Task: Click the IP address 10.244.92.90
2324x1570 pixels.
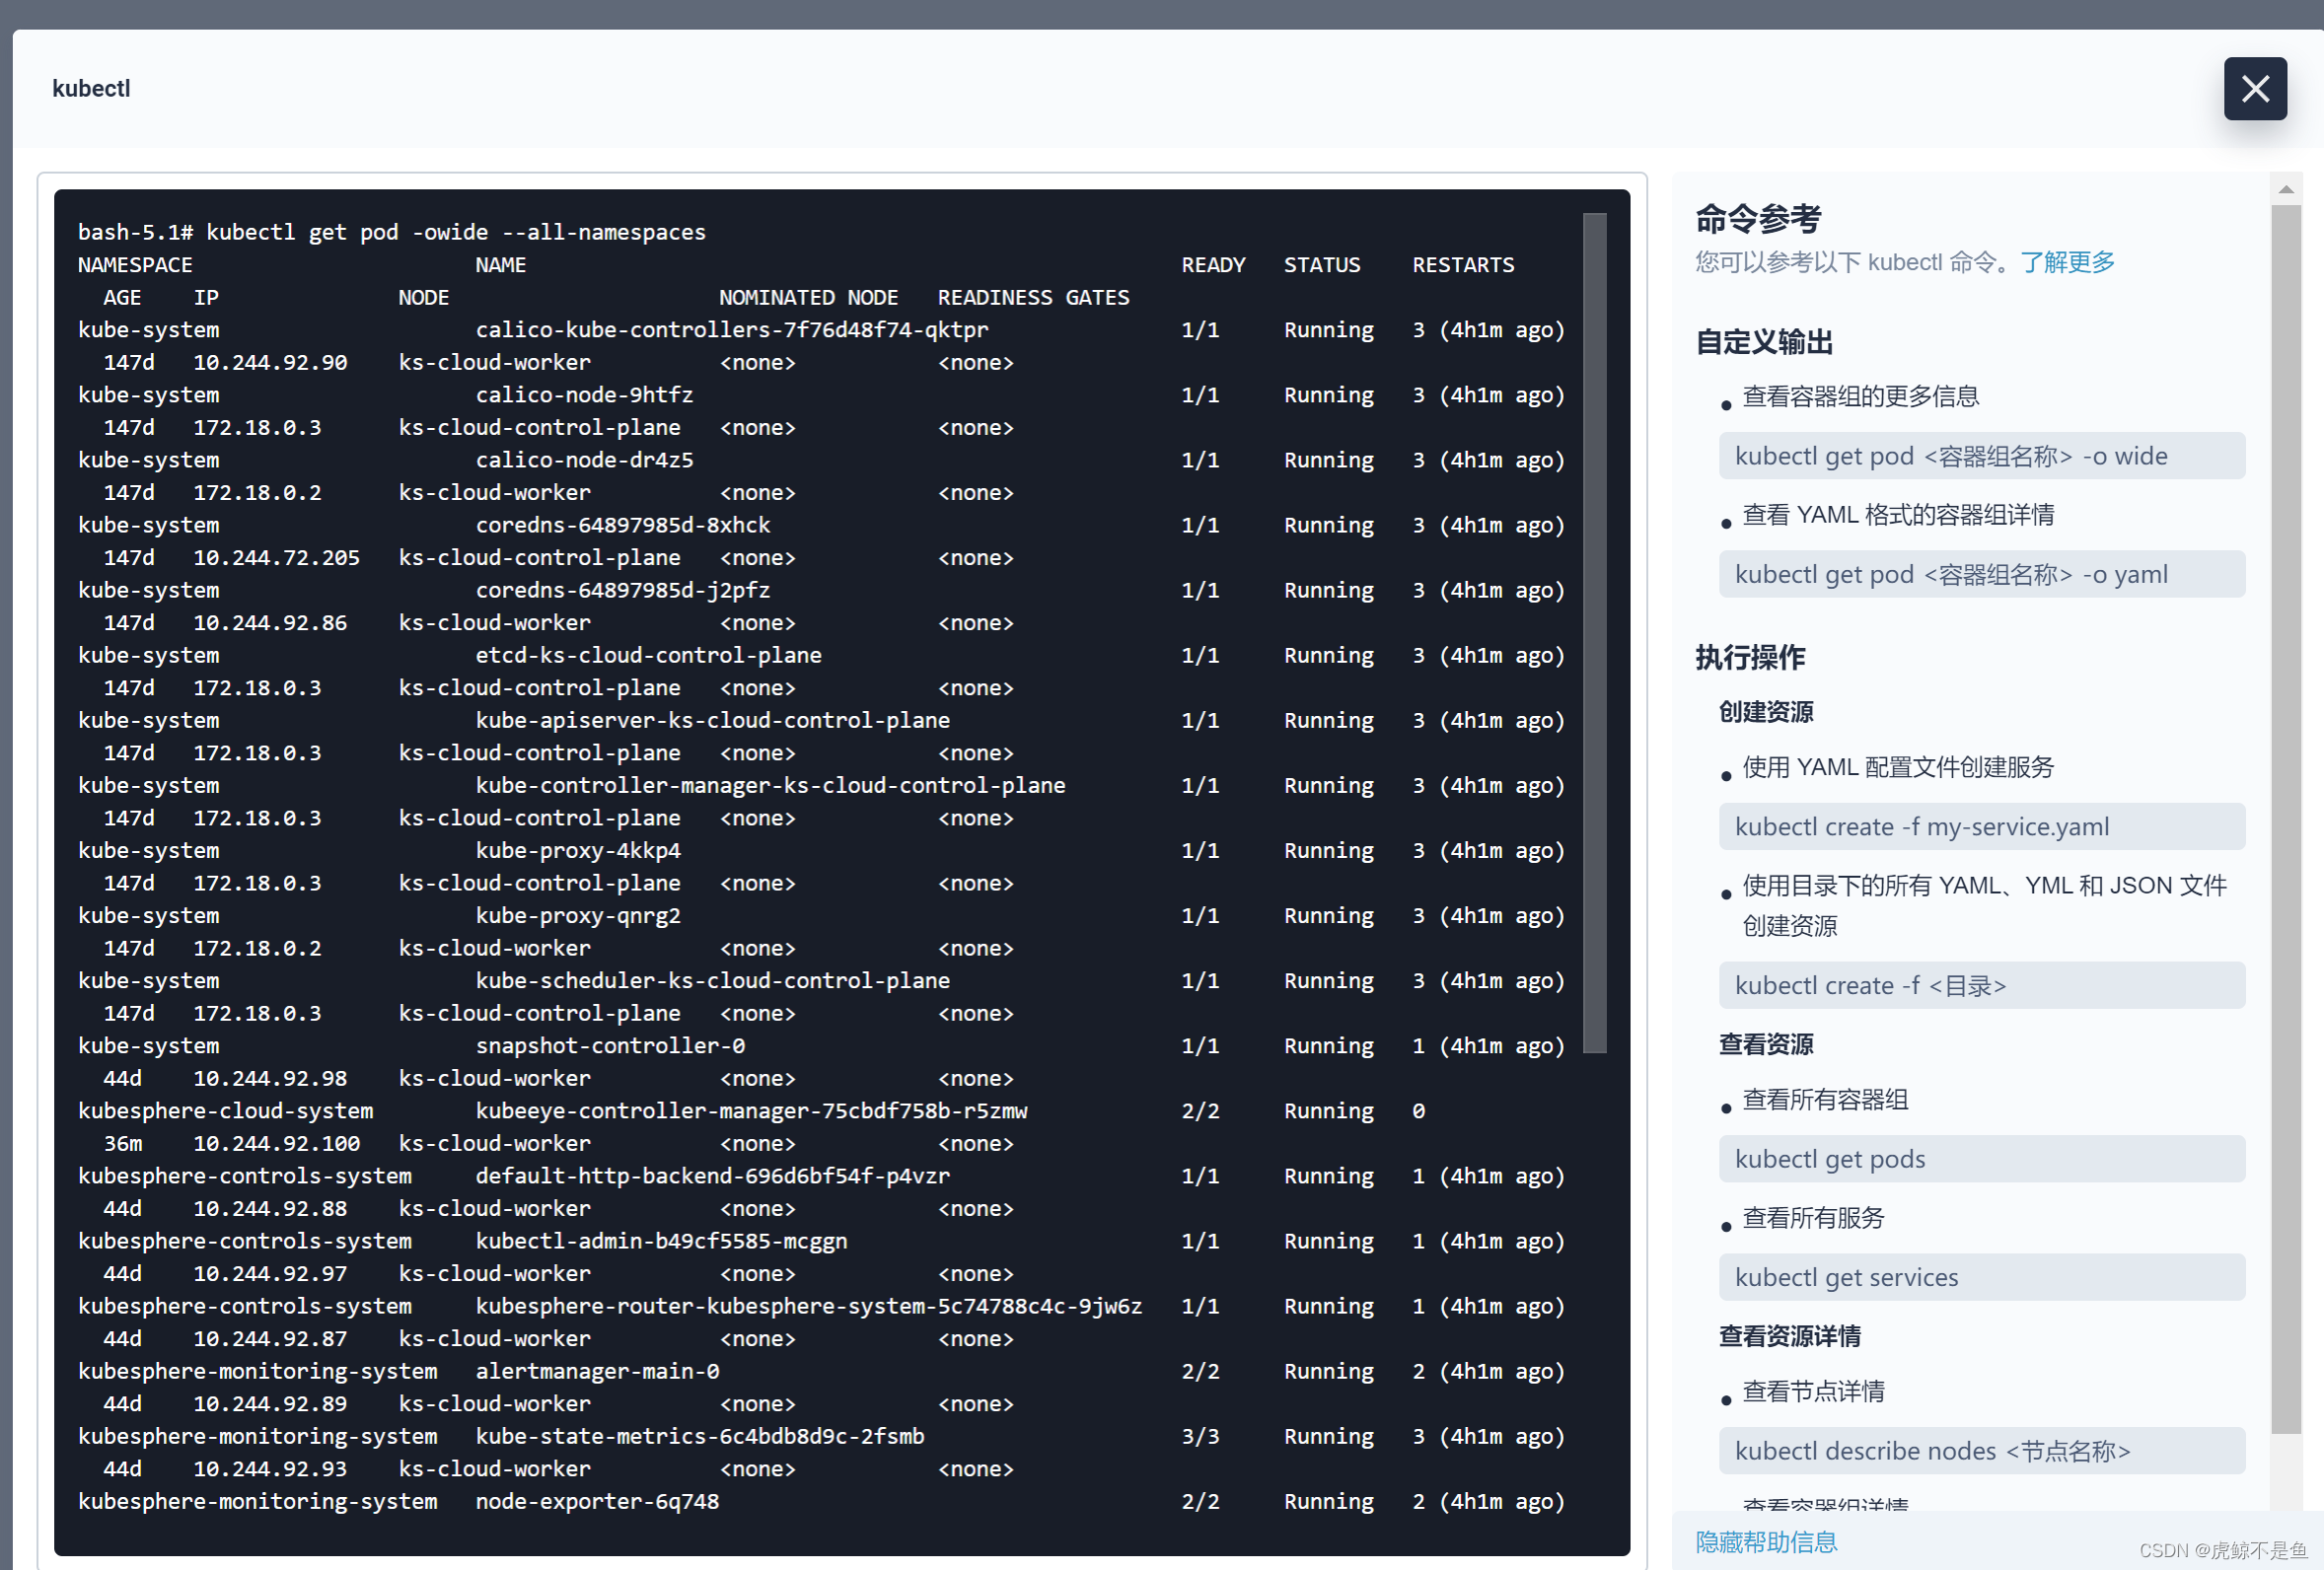Action: tap(270, 362)
